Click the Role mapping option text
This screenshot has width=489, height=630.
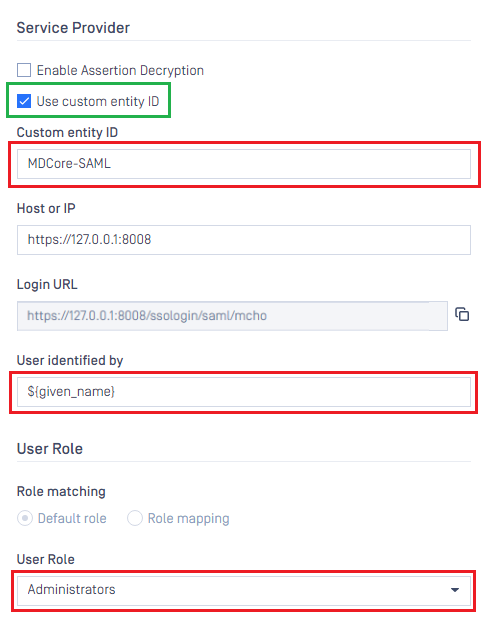188,518
